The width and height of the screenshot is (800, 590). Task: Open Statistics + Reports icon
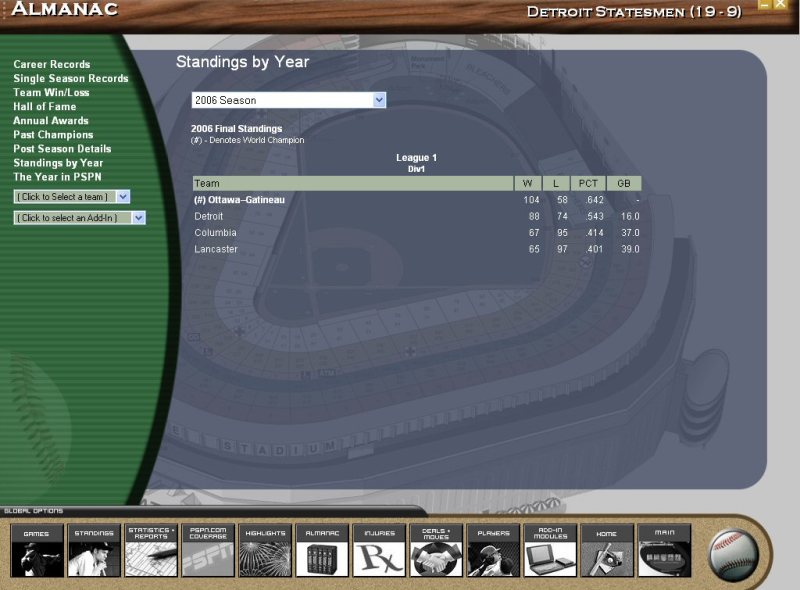(151, 551)
